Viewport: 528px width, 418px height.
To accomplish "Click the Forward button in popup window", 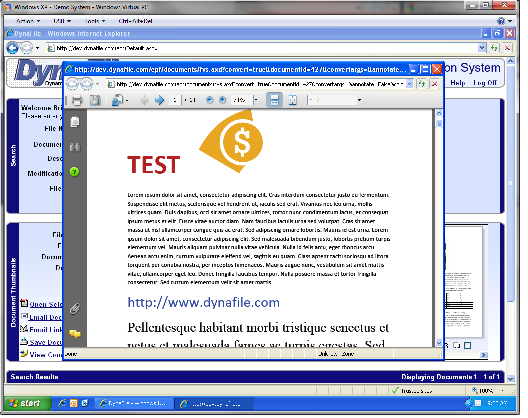I will point(87,84).
